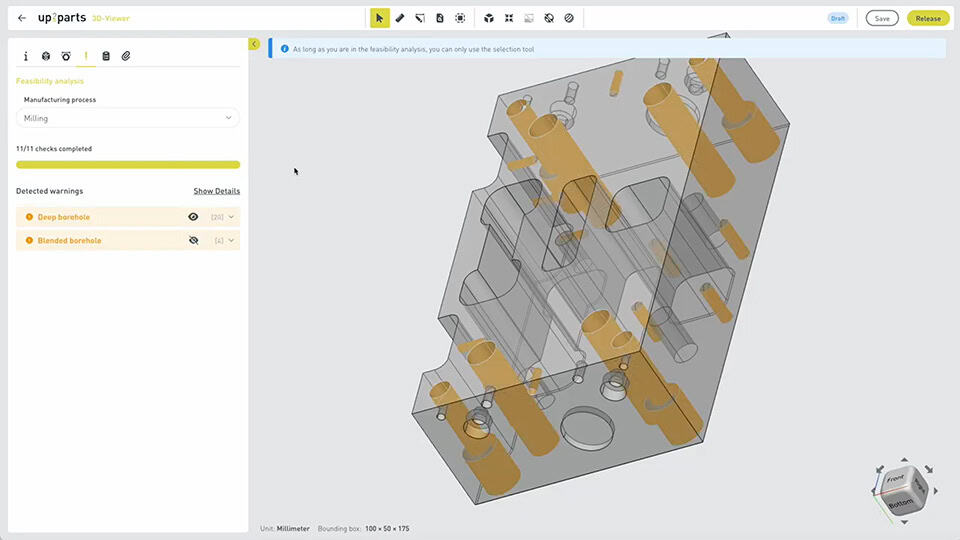960x540 pixels.
Task: Rotate view down with cube bottom arrow
Action: (x=904, y=522)
